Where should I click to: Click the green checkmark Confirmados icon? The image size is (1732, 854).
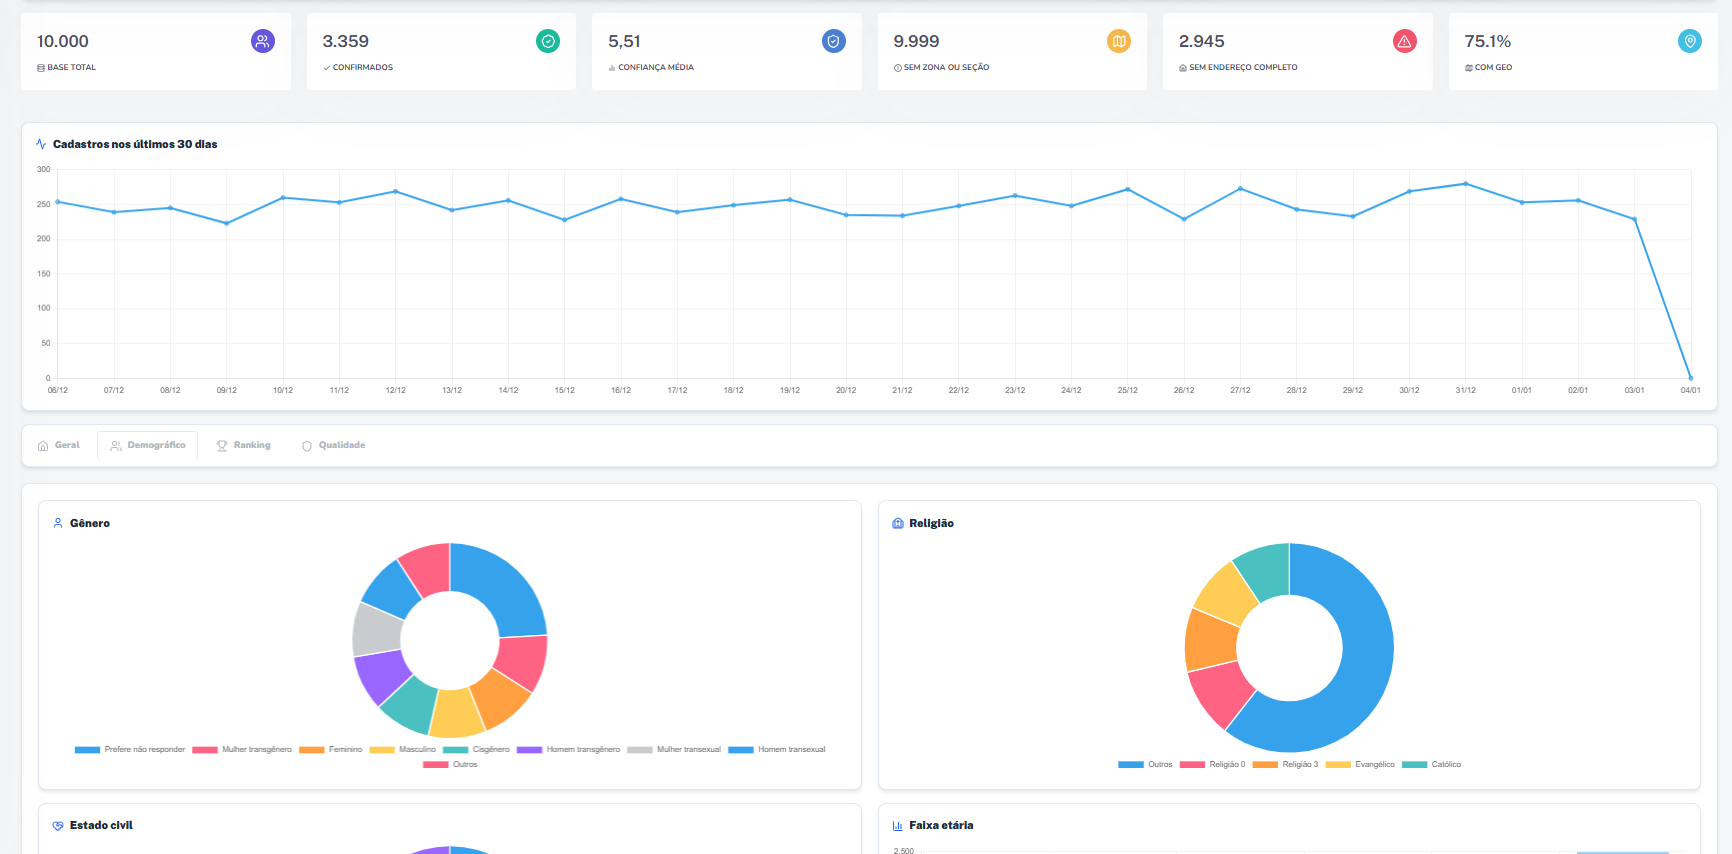click(548, 41)
